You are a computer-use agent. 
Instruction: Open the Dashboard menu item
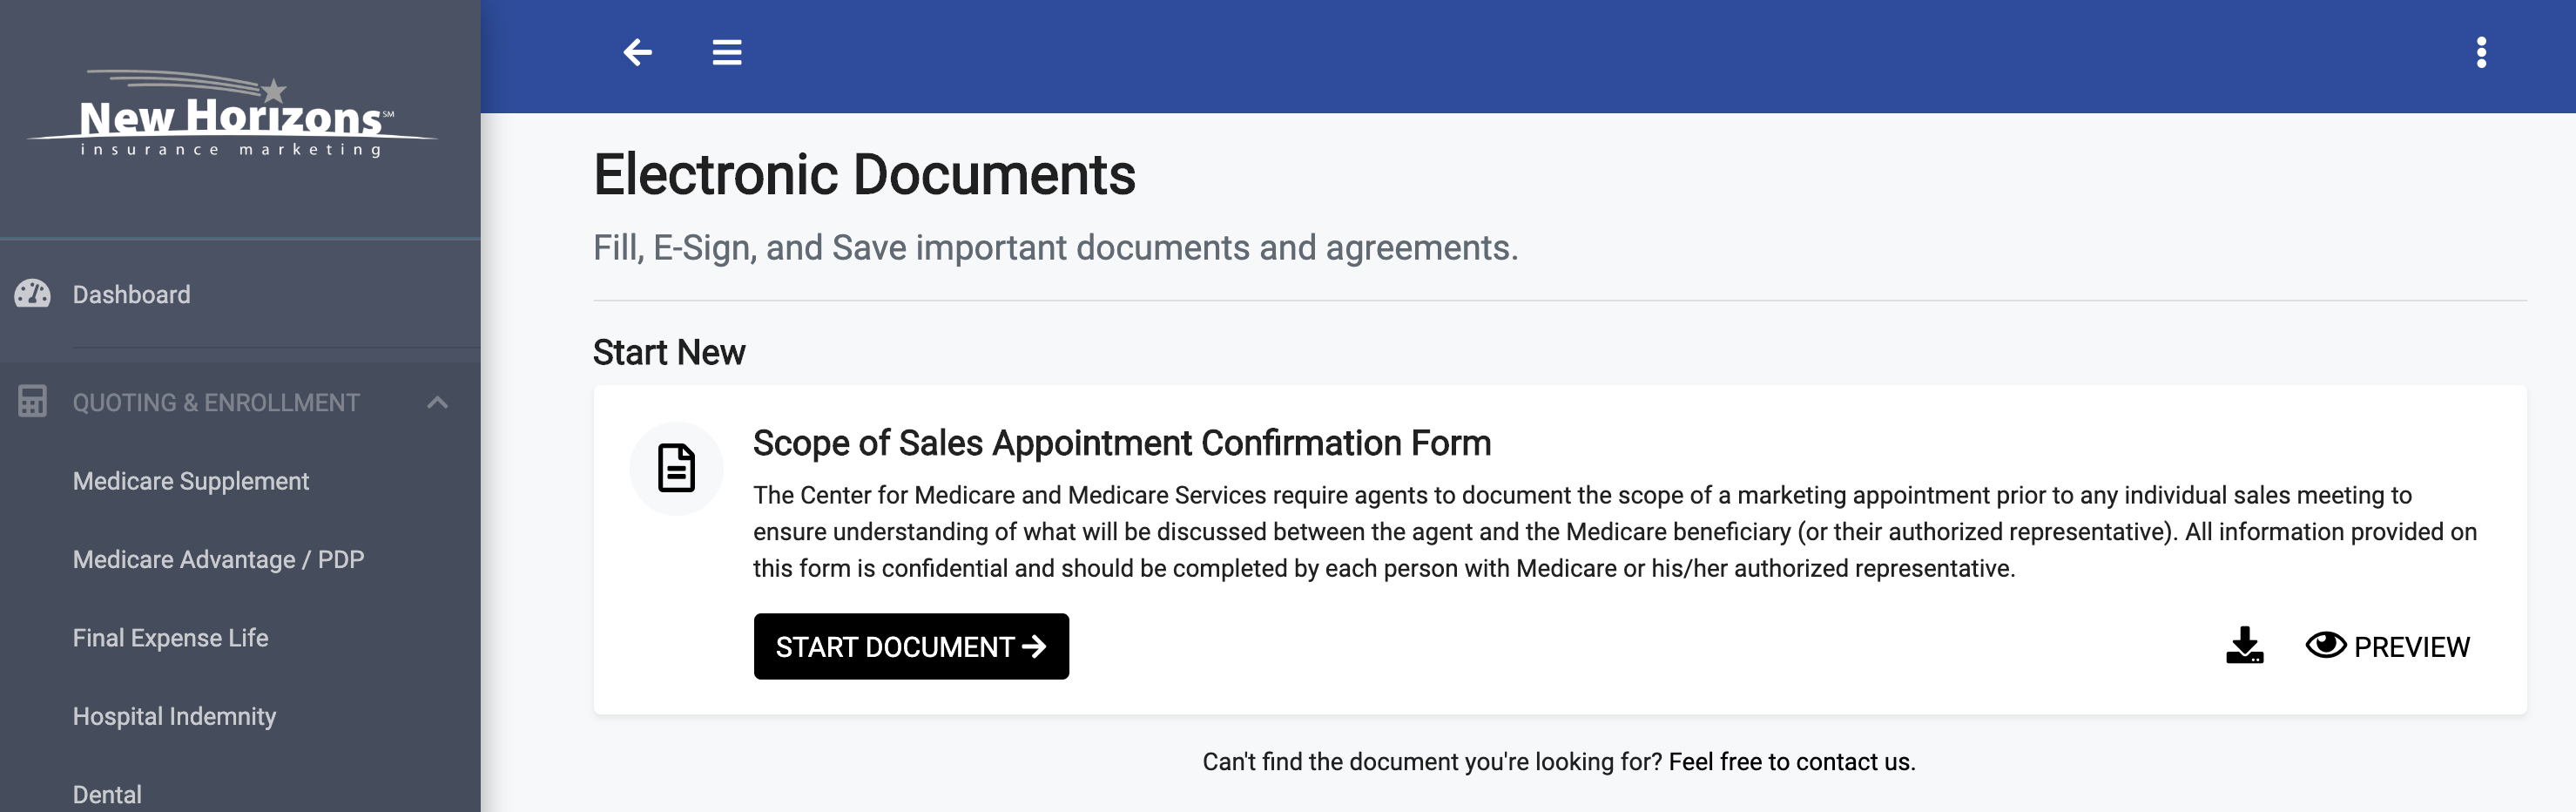coord(131,294)
